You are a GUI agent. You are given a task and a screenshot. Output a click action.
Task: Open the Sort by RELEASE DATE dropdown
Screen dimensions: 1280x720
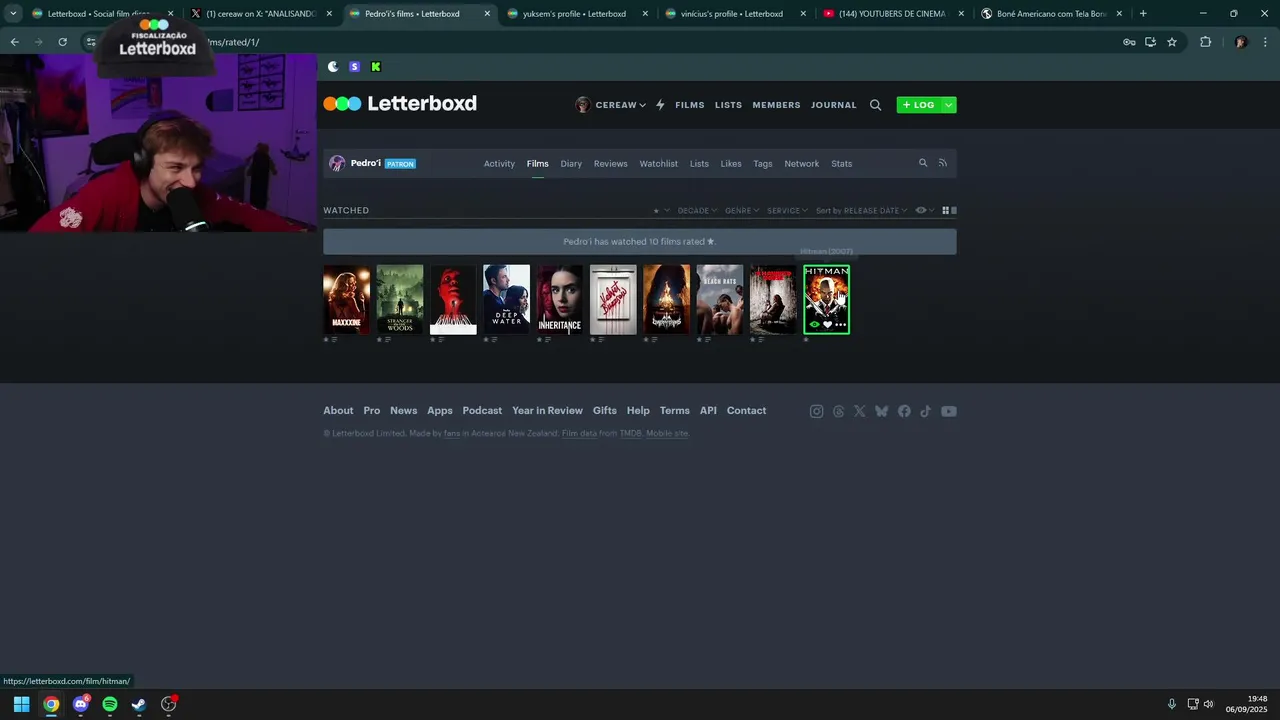(861, 211)
